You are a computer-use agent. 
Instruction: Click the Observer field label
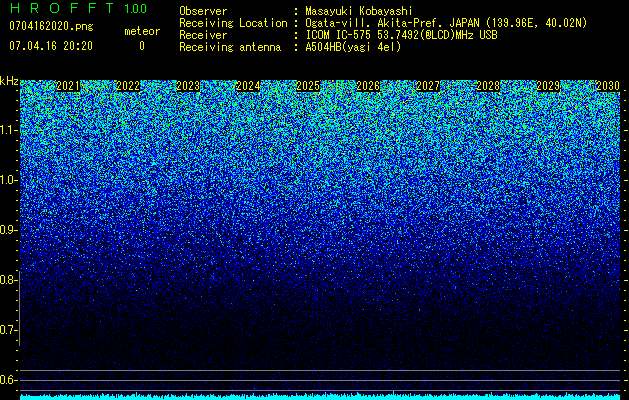click(203, 11)
